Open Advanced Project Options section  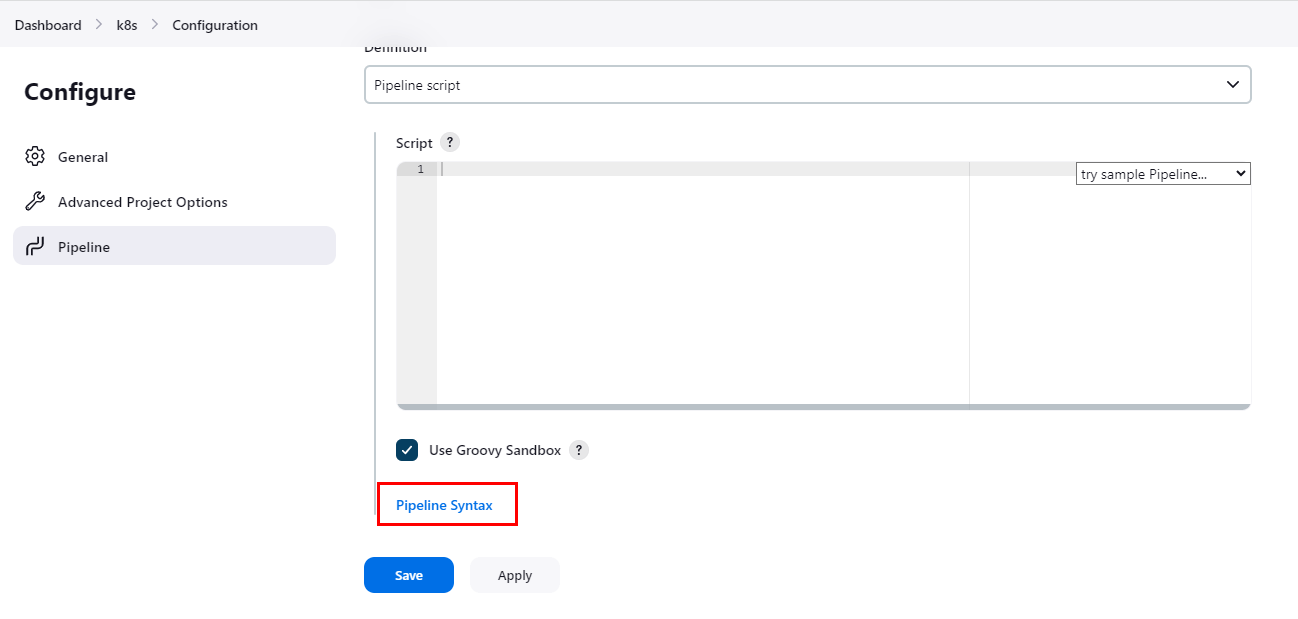141,201
